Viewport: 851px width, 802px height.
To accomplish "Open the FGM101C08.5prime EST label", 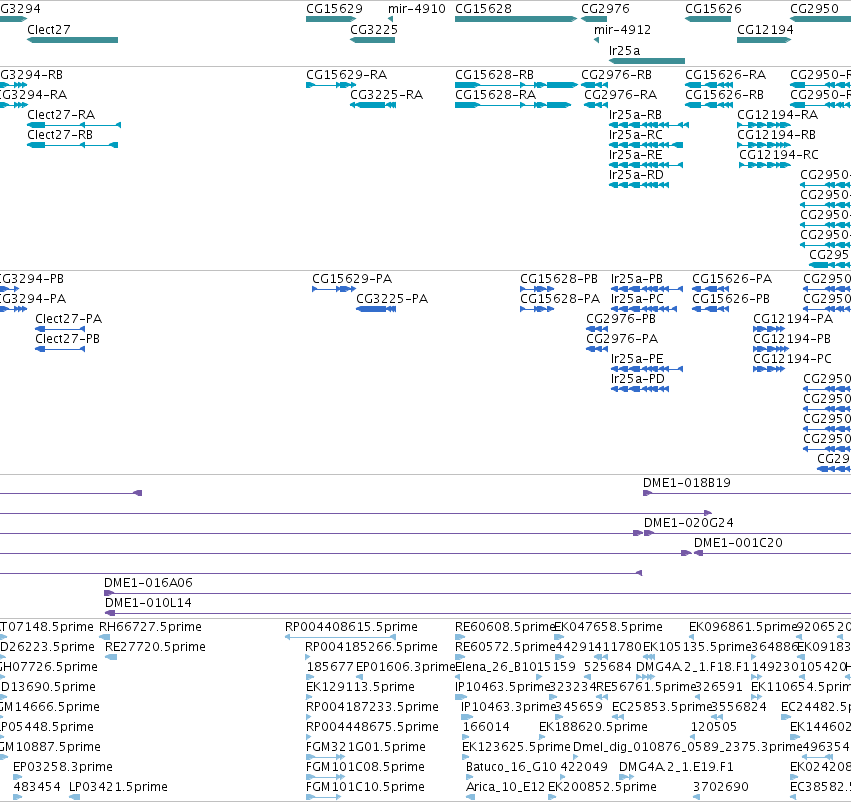I will coord(365,767).
